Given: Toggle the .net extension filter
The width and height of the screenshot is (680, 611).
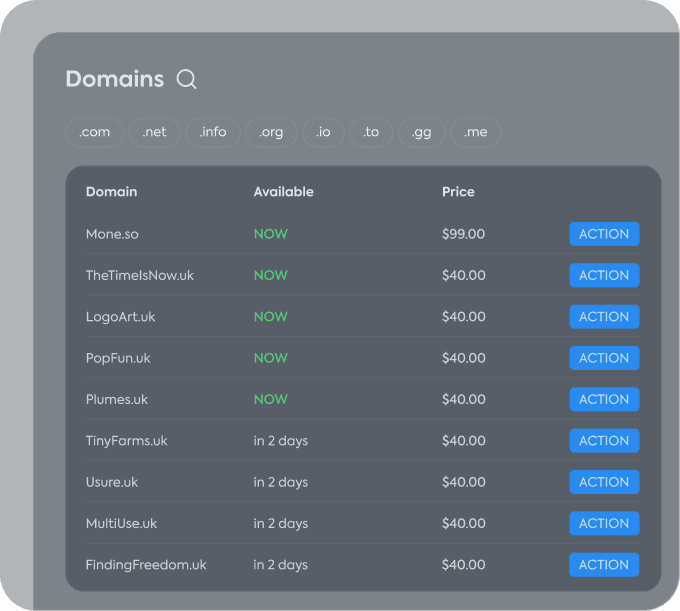Looking at the screenshot, I should pyautogui.click(x=155, y=132).
